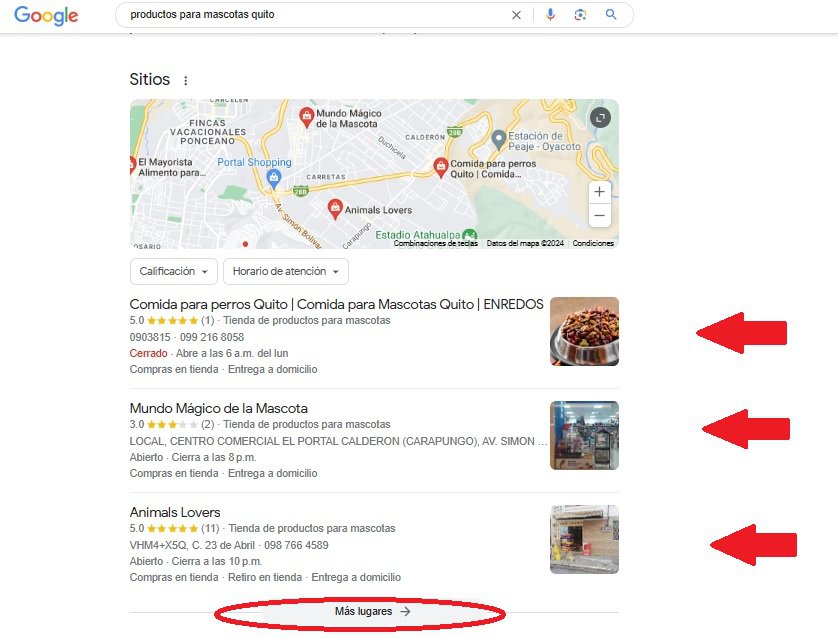Clear the search query with X icon
Image resolution: width=838 pixels, height=639 pixels.
(516, 15)
